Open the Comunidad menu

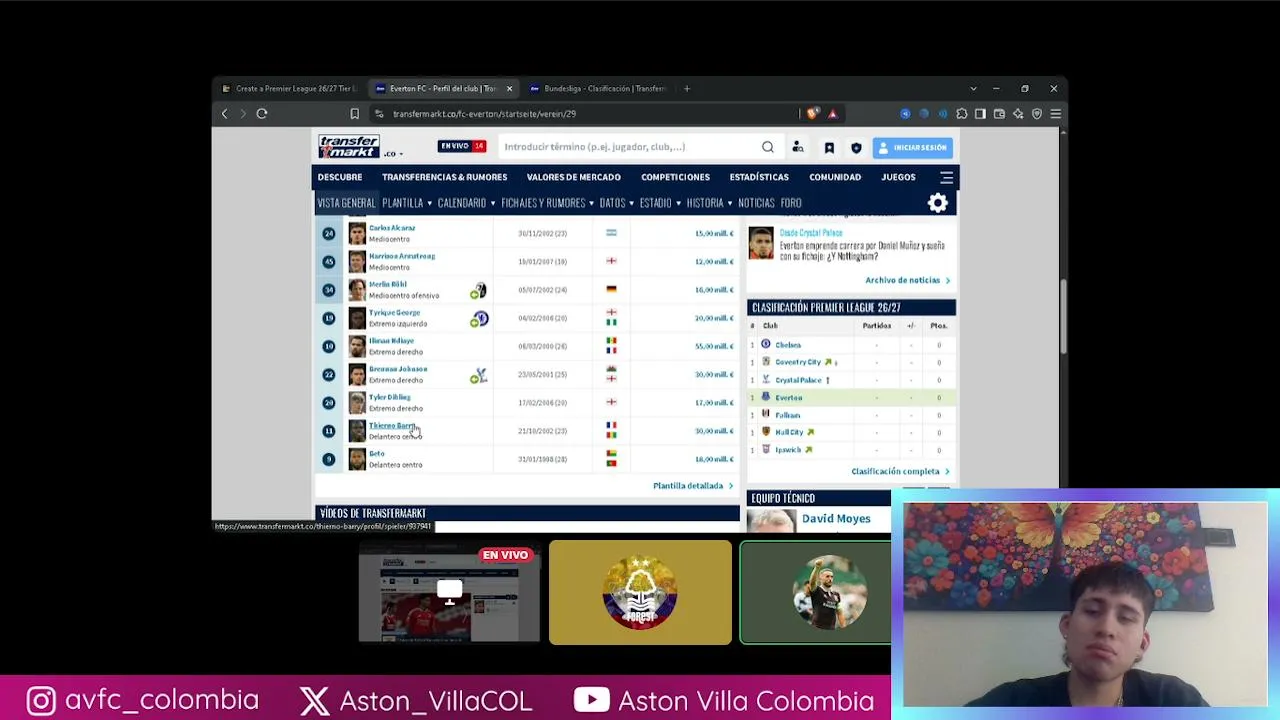pos(835,177)
